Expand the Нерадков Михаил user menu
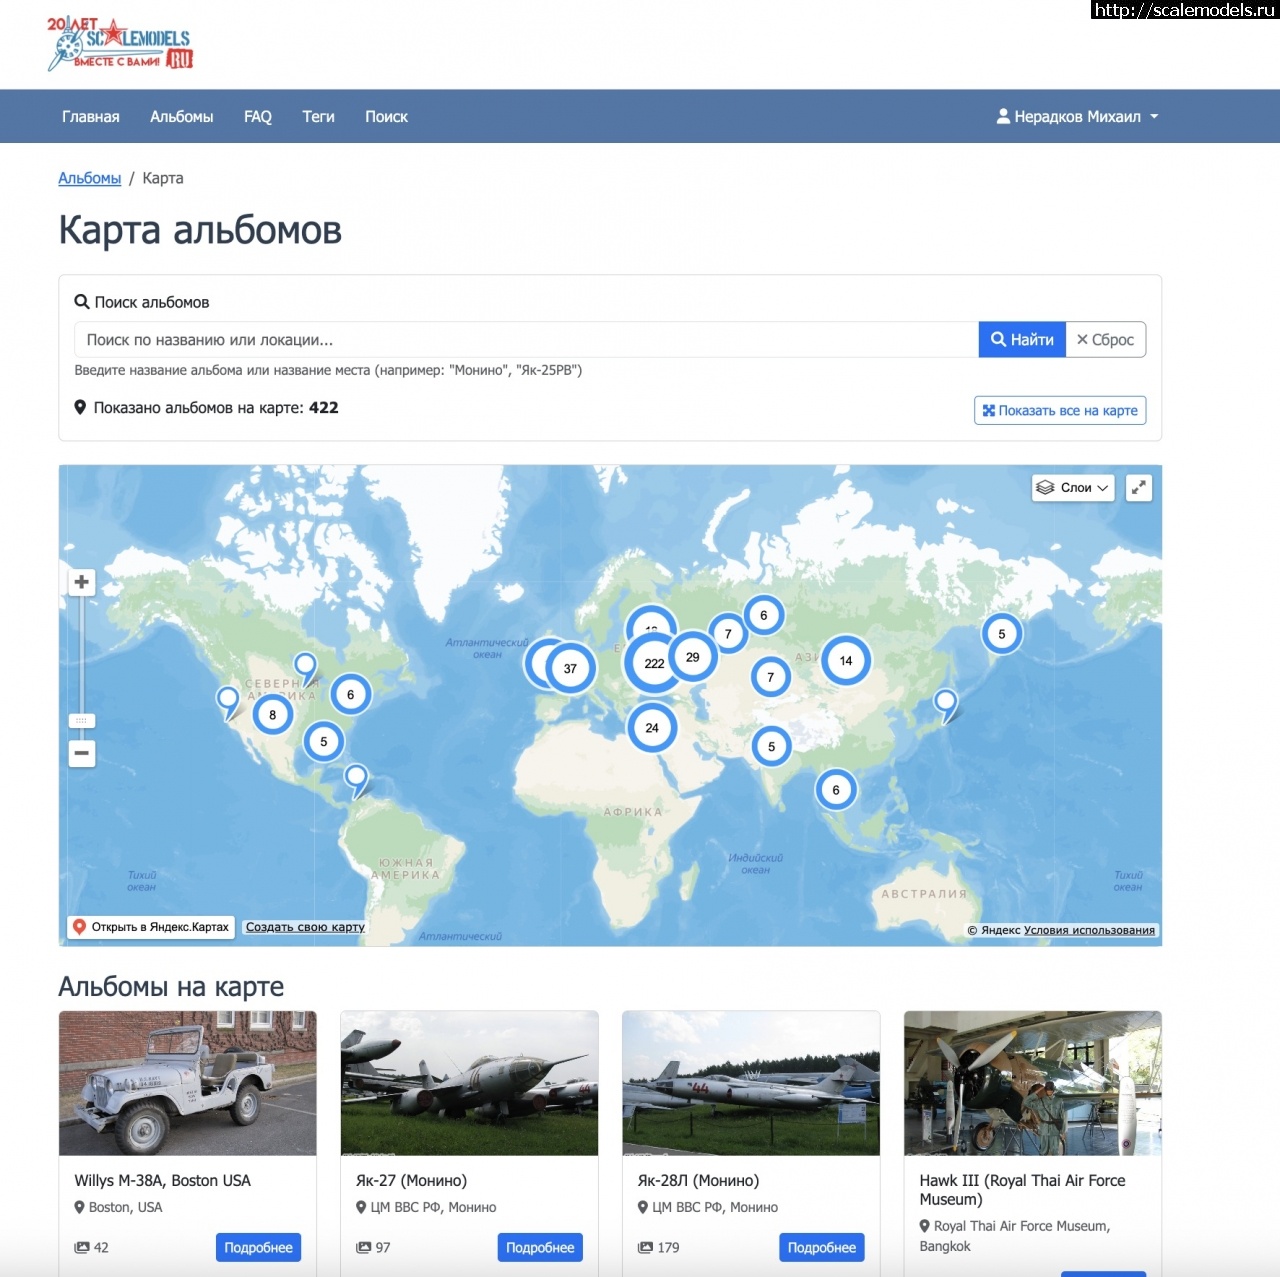 click(1077, 116)
